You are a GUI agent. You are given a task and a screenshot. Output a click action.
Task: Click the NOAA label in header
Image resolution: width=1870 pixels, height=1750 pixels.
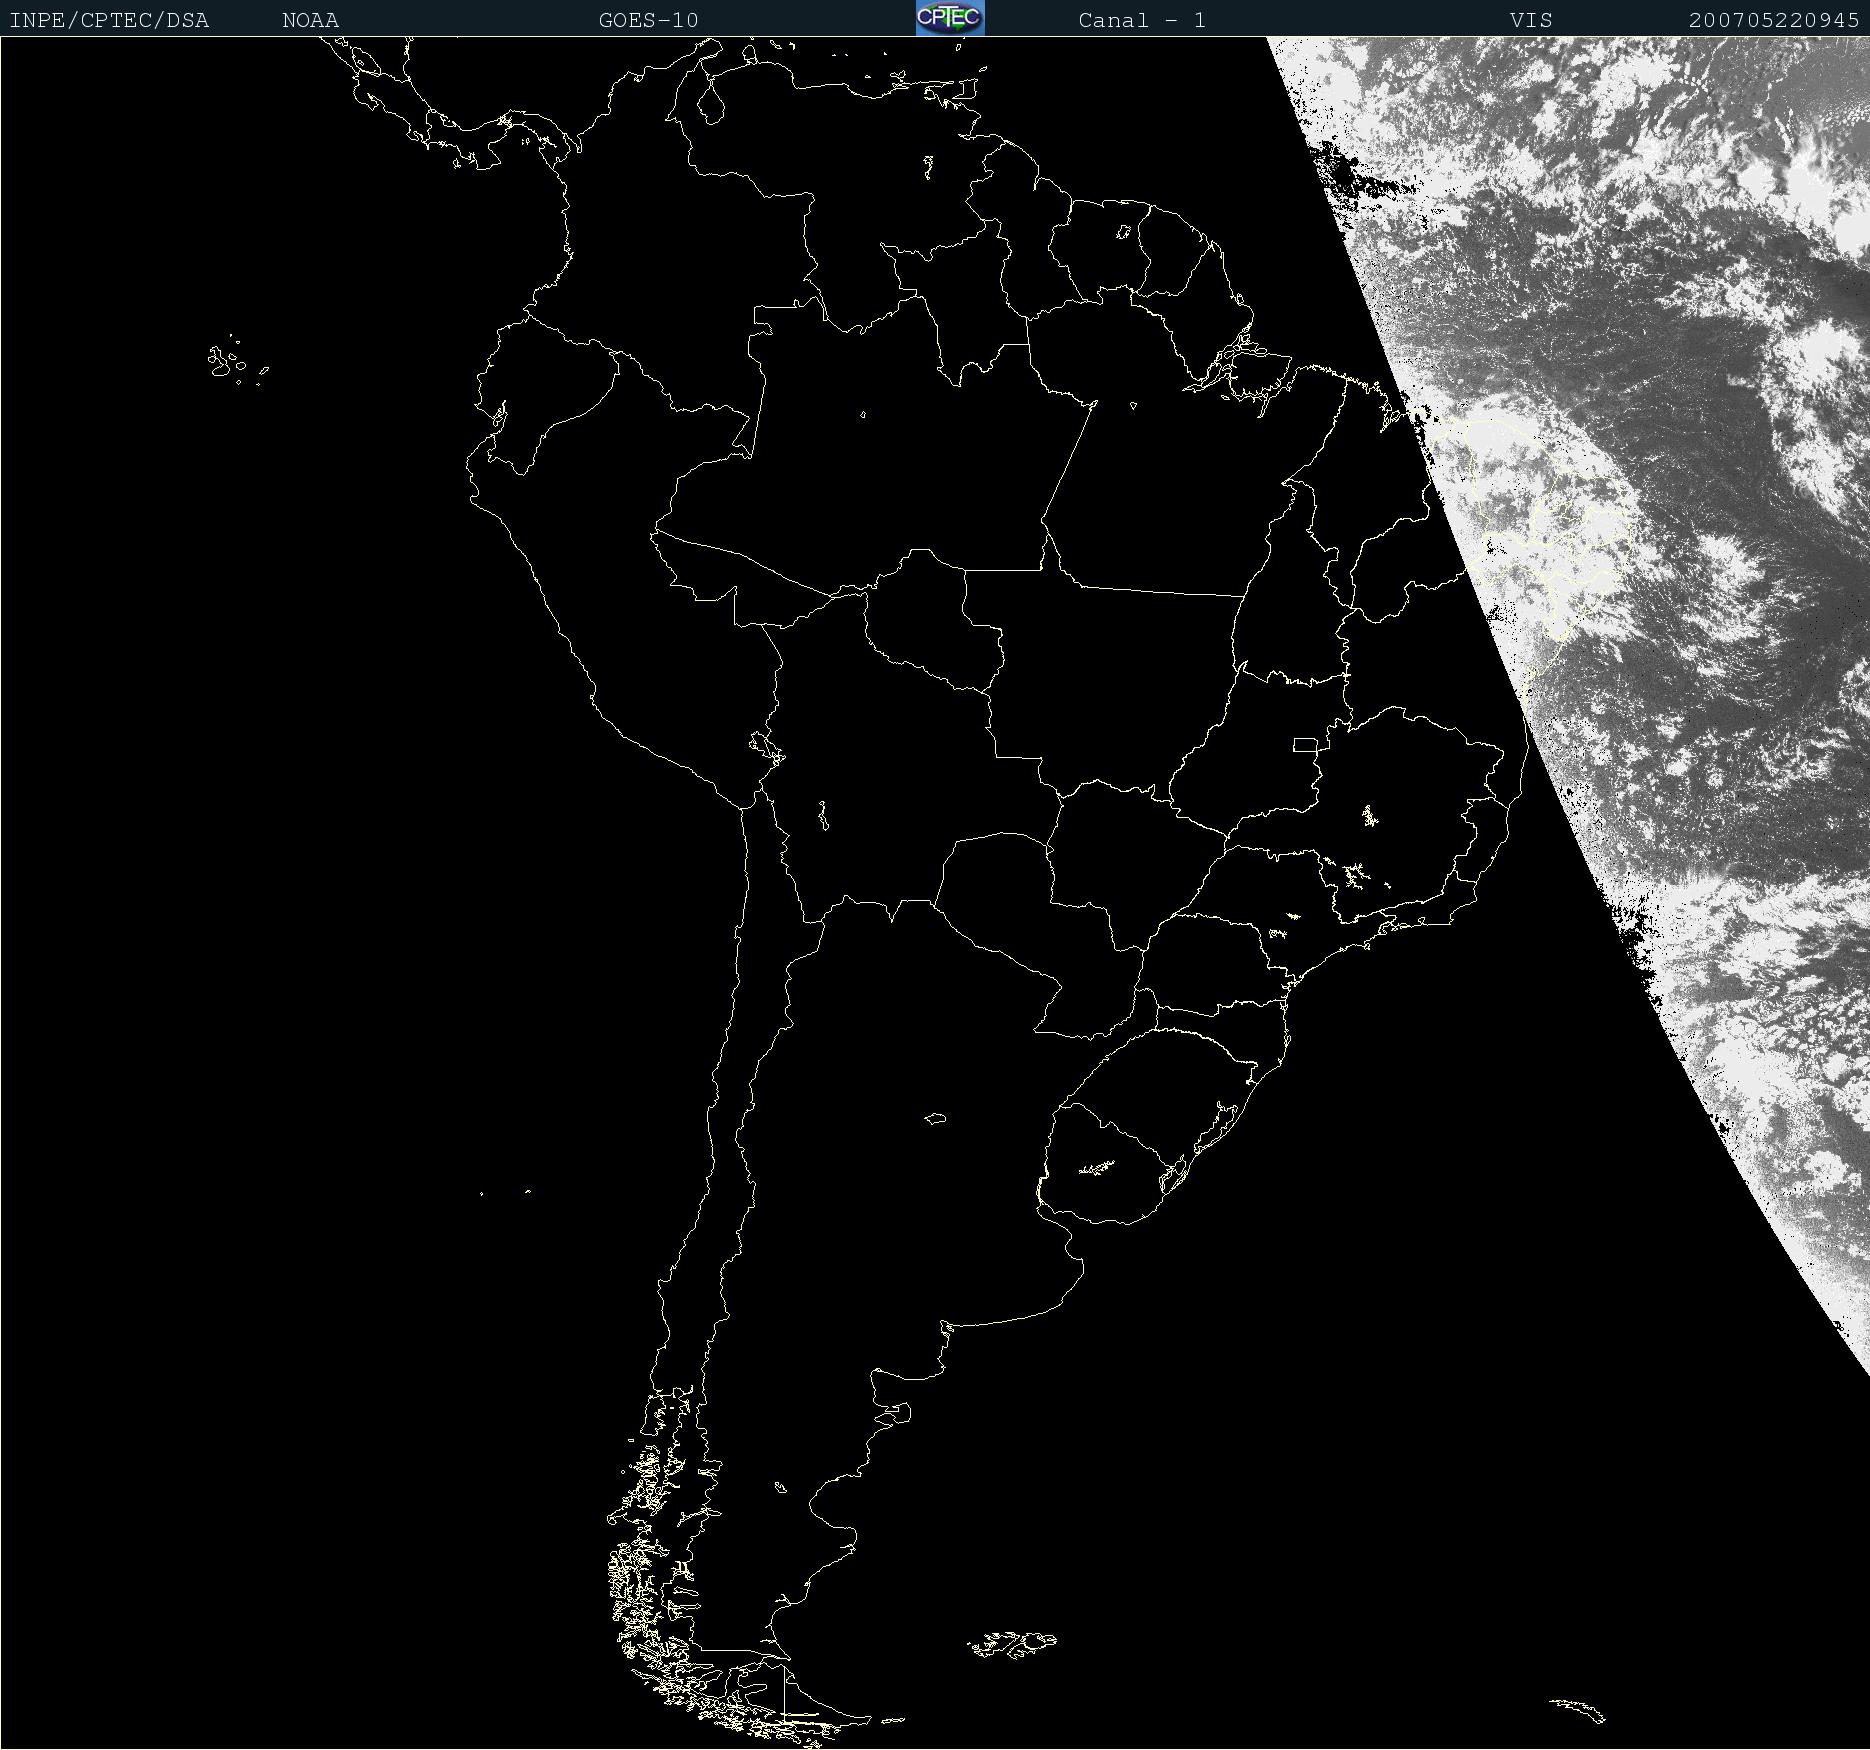[x=310, y=20]
